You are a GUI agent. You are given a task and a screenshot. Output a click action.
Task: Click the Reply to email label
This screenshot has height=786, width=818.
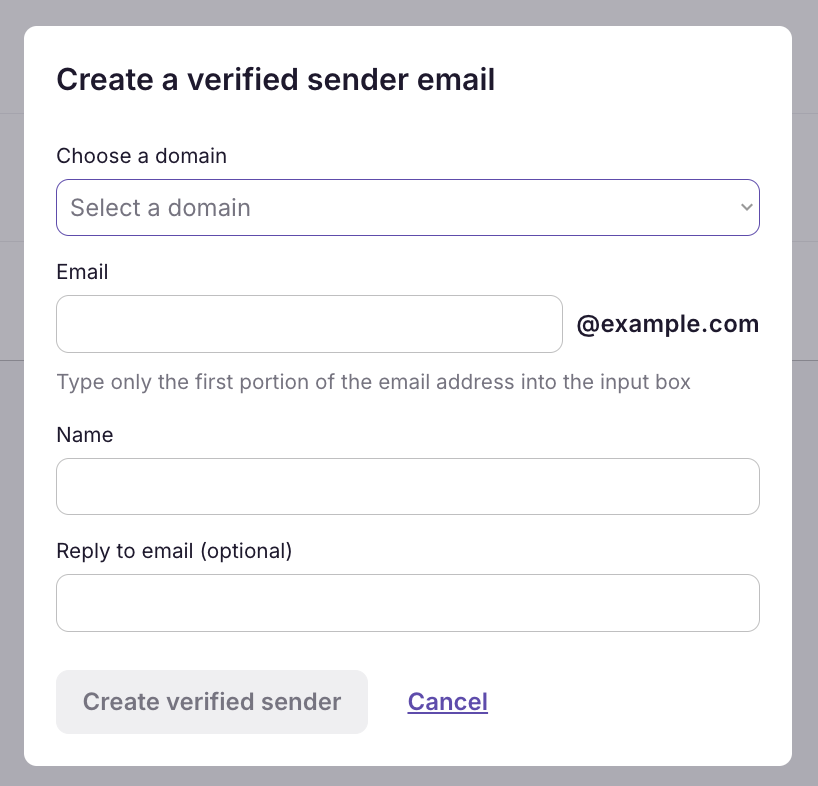pos(174,551)
